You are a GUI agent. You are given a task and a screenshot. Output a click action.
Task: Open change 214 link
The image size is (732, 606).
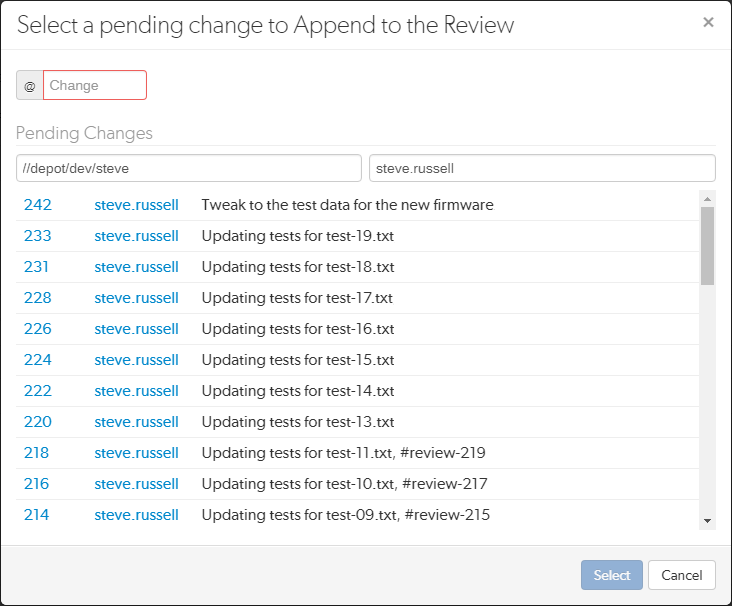[36, 514]
